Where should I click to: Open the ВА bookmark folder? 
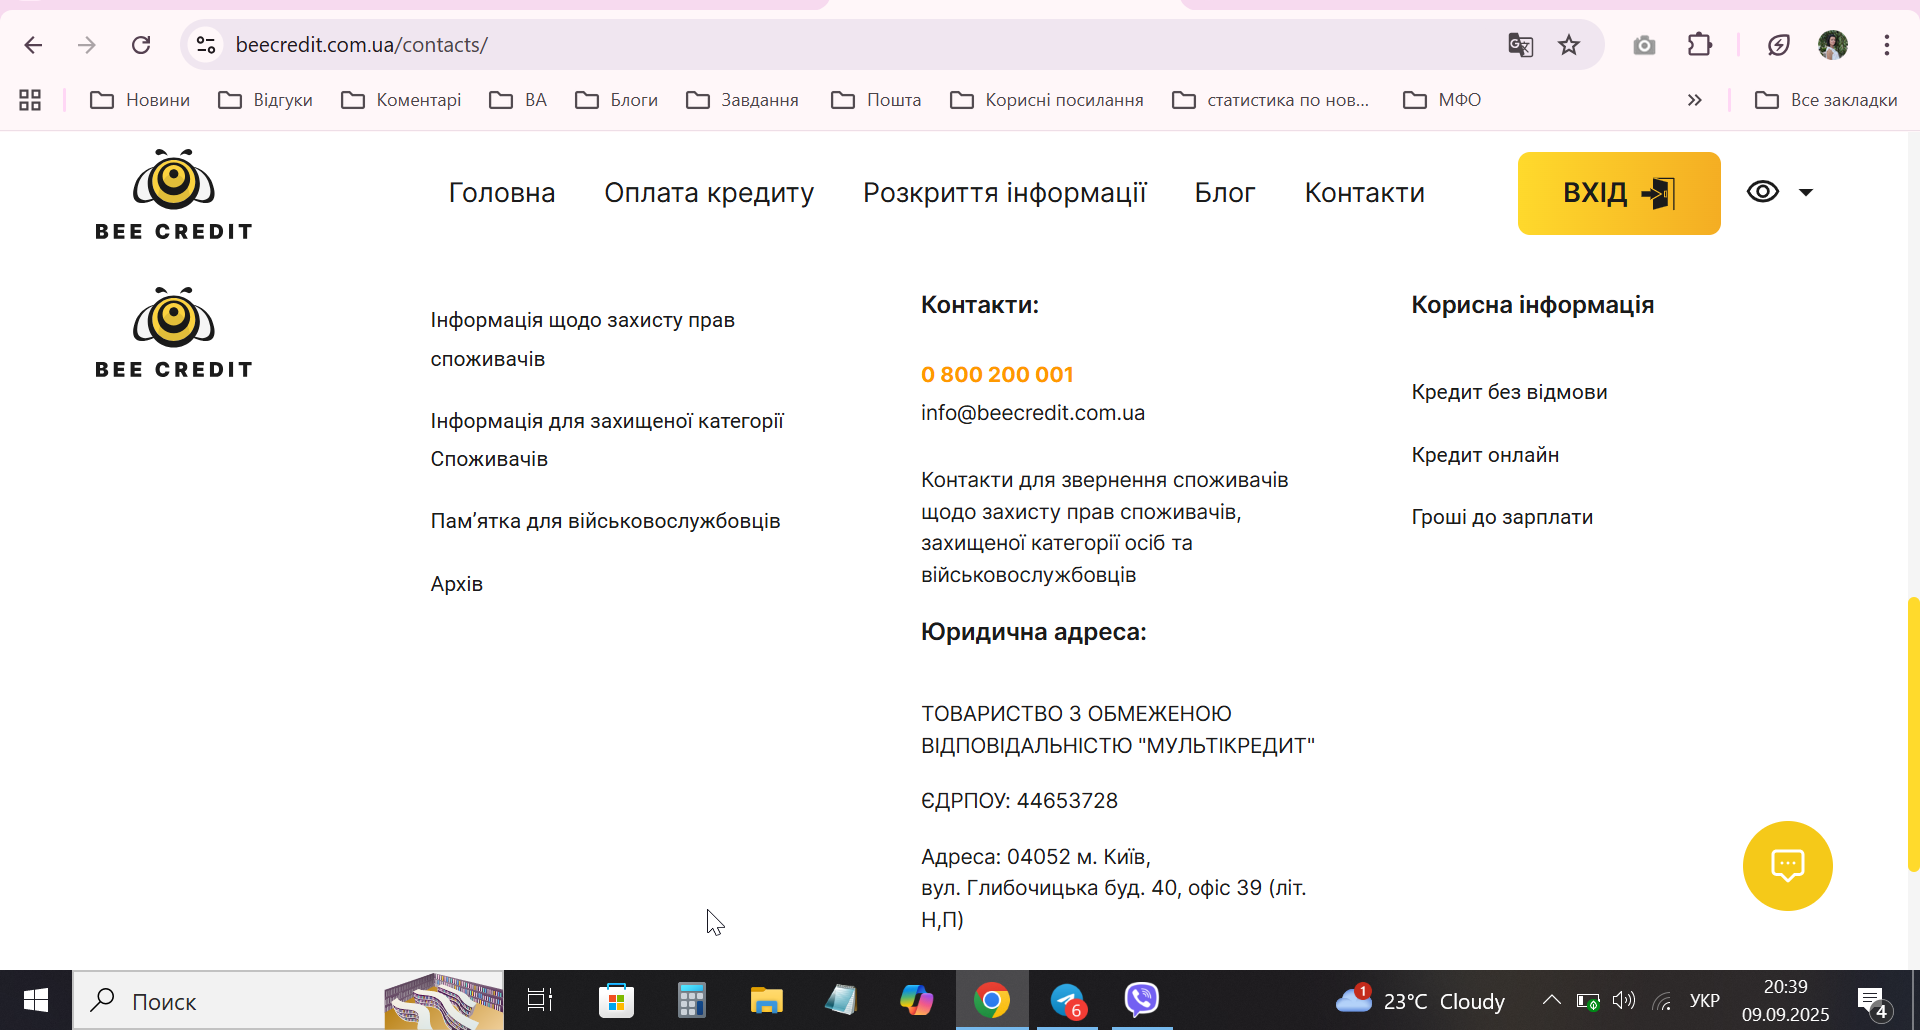click(518, 100)
